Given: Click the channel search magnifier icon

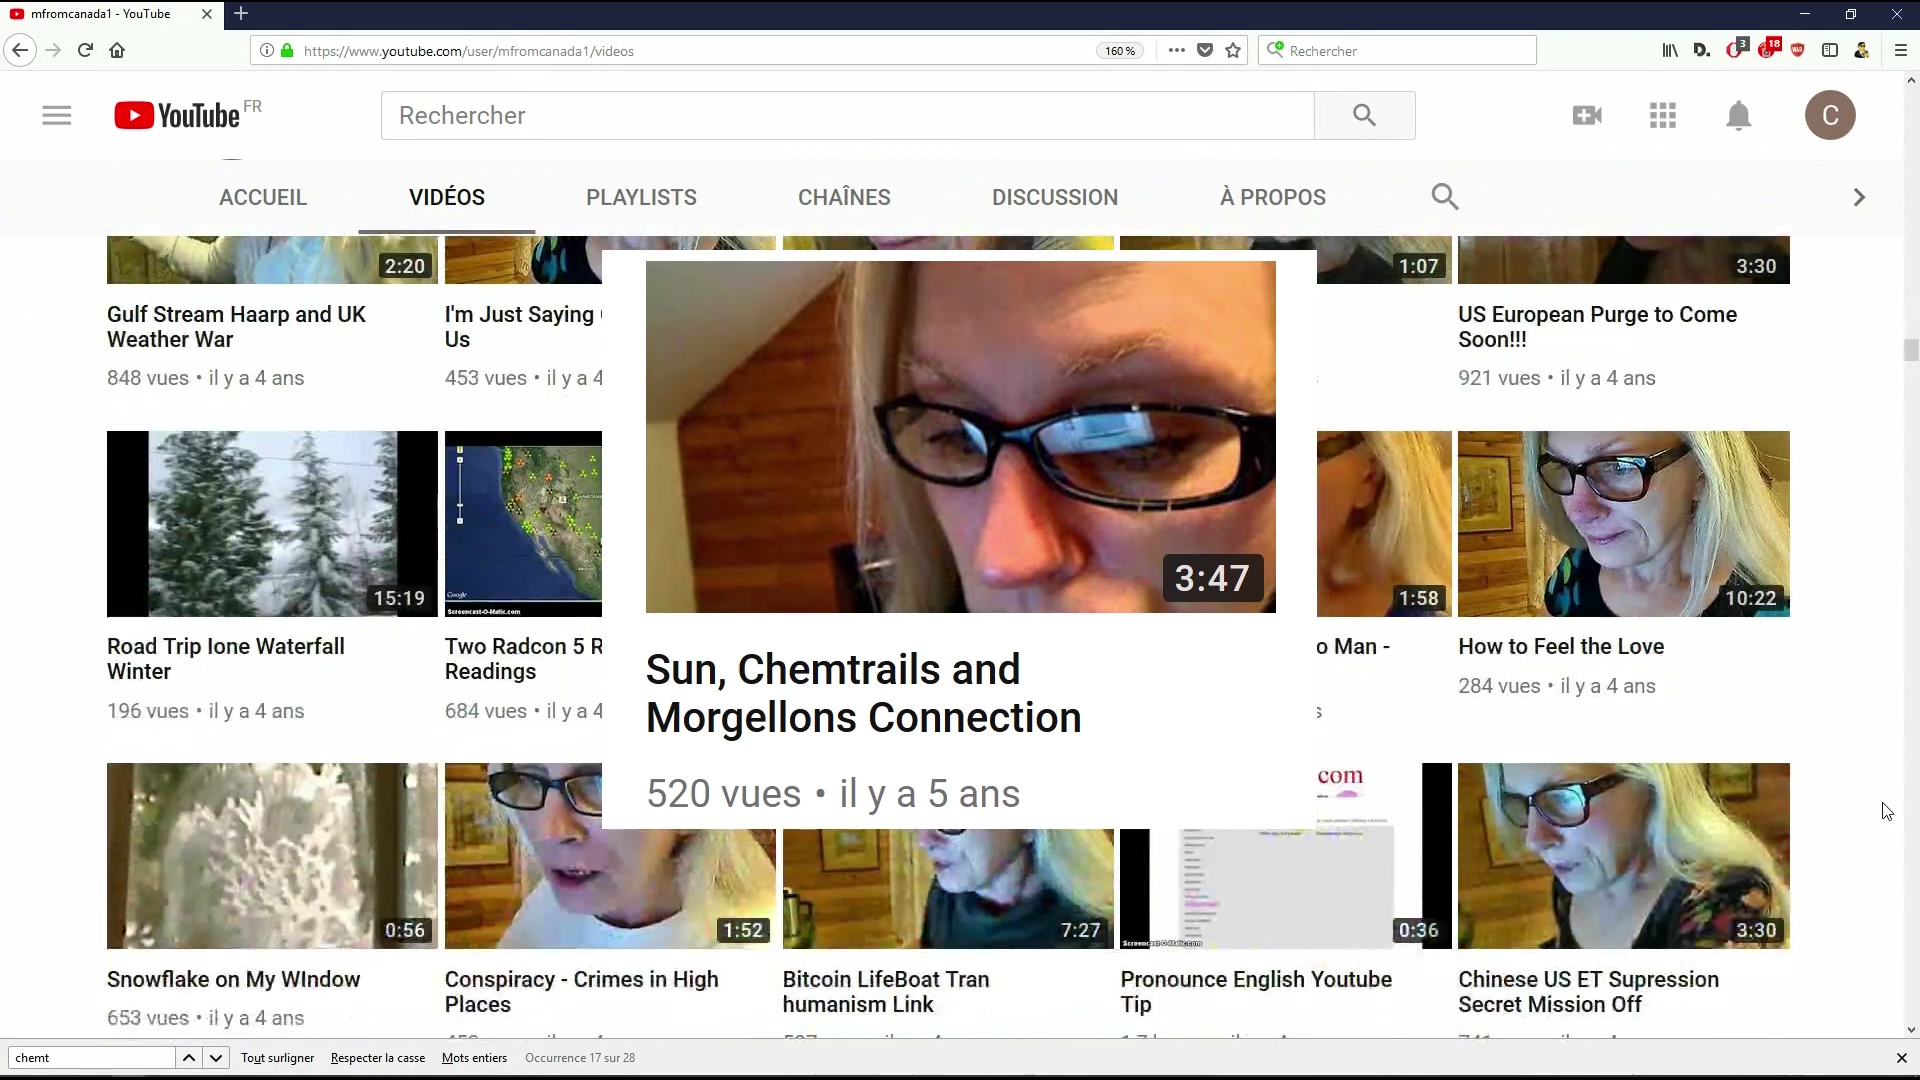Looking at the screenshot, I should tap(1444, 197).
